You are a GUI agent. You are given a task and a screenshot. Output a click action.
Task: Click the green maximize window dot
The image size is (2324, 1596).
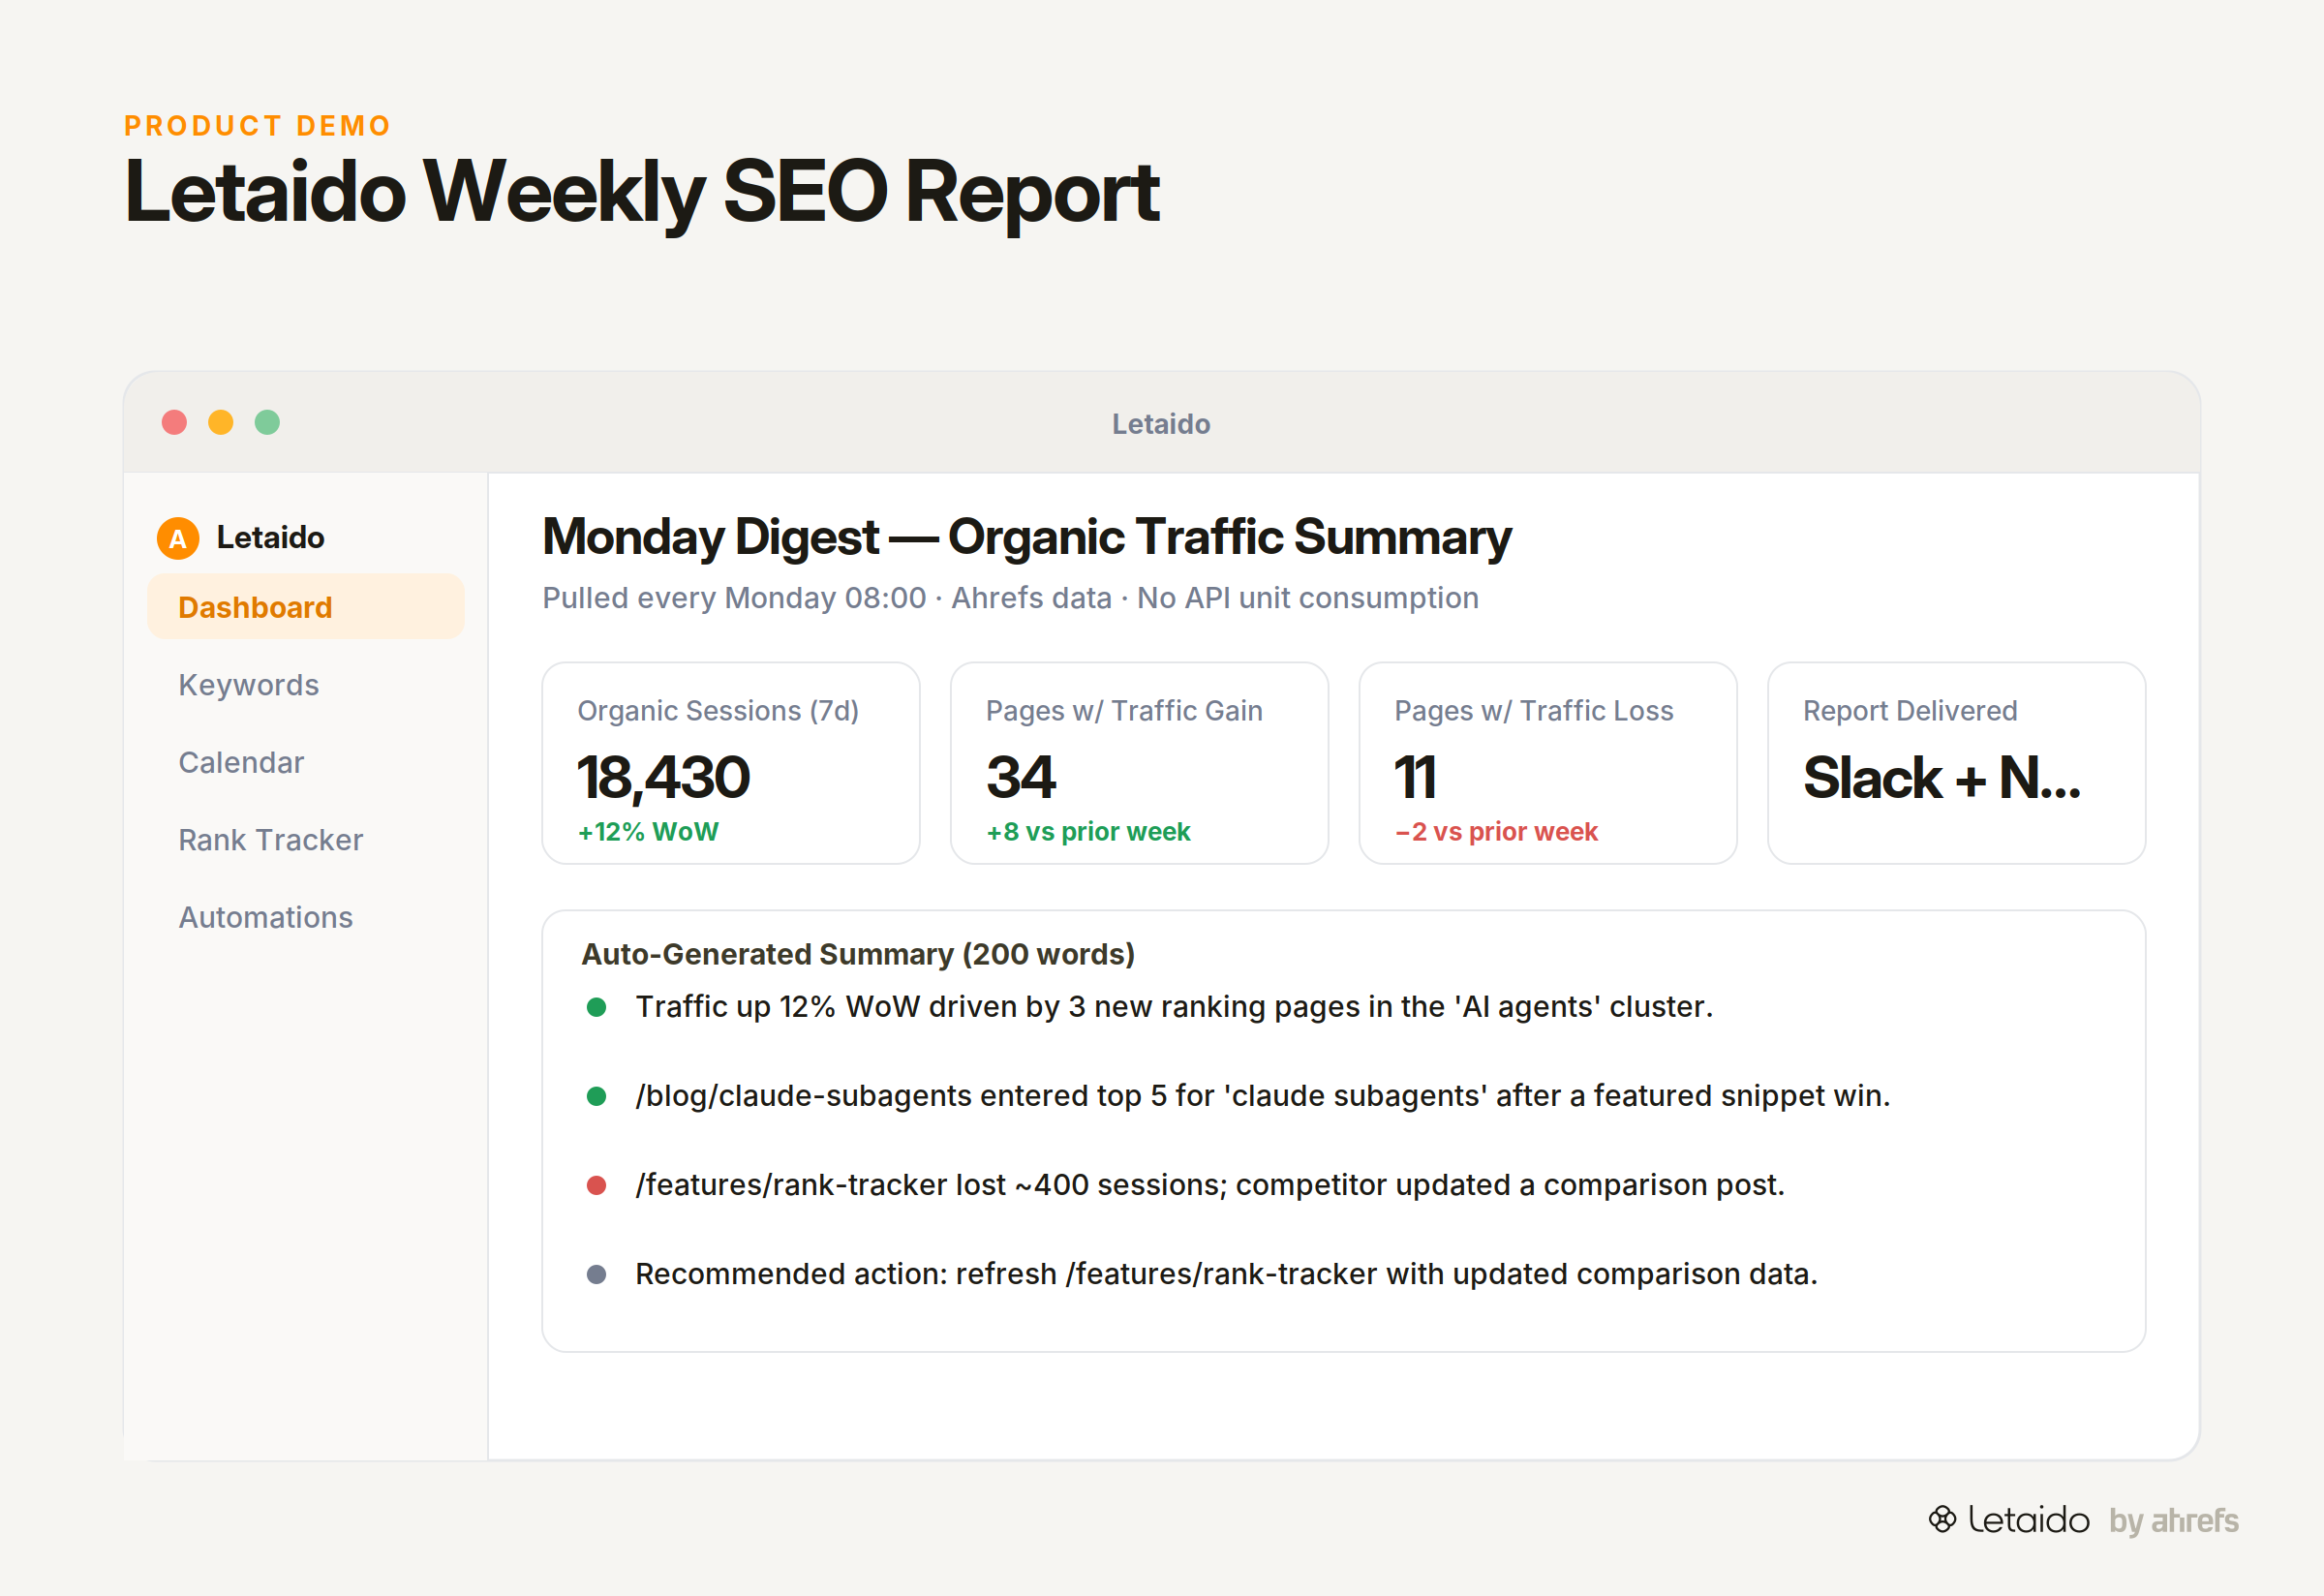pos(267,423)
